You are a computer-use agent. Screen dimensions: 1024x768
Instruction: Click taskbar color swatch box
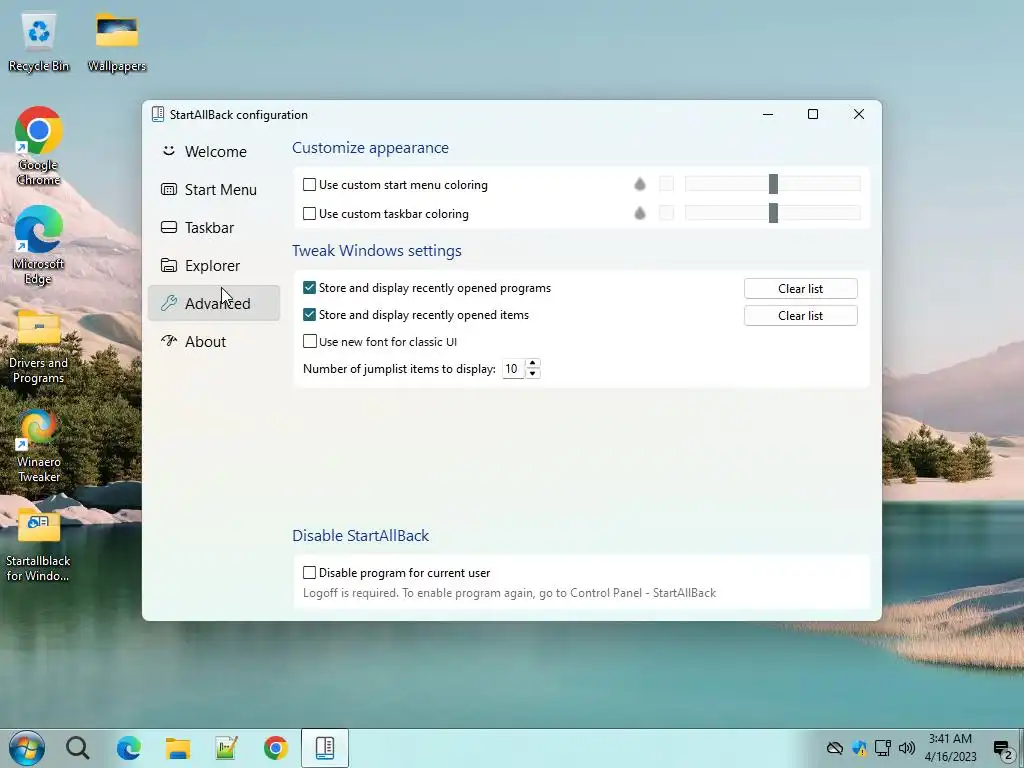(x=666, y=213)
